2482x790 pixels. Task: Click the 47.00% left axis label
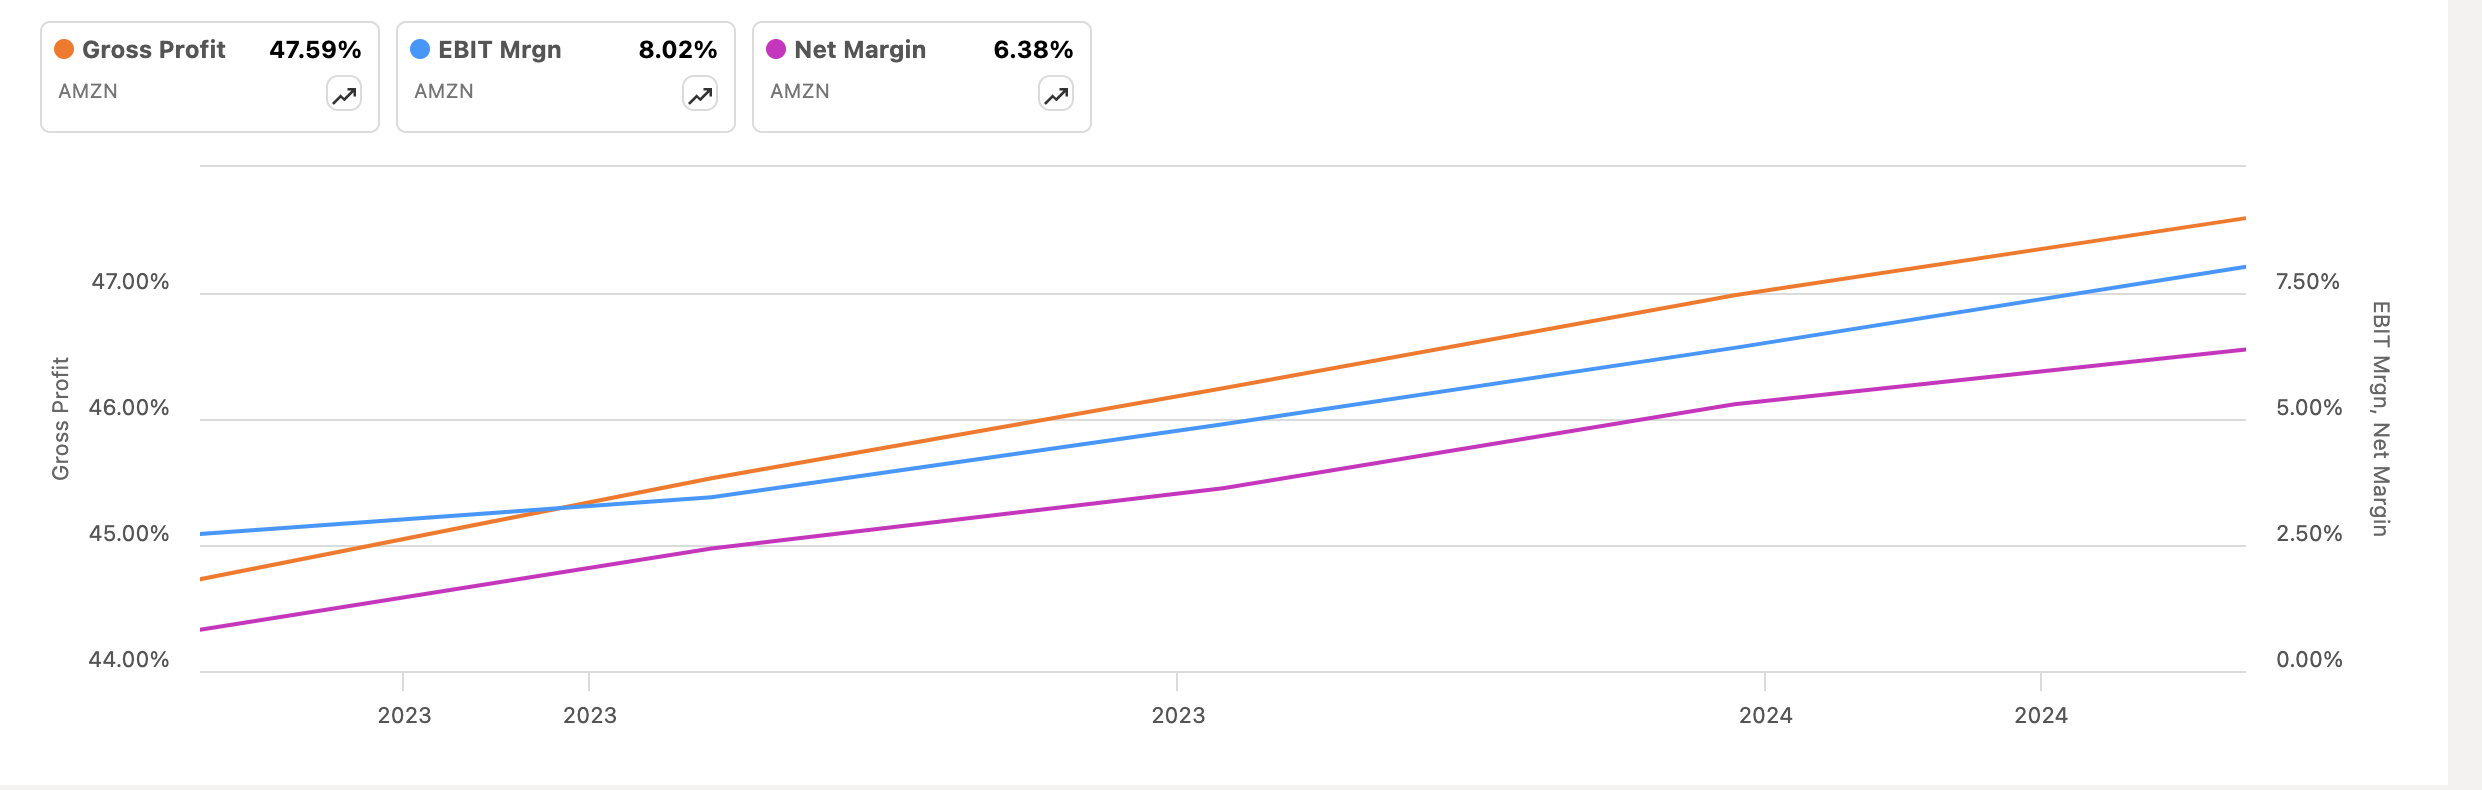click(x=130, y=282)
